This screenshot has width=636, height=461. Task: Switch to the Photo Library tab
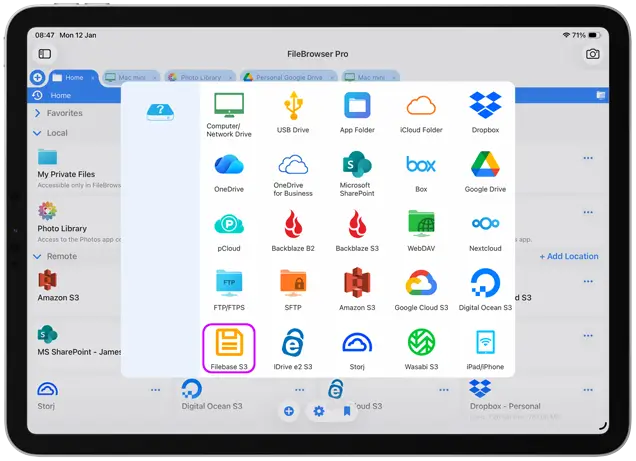tap(201, 77)
